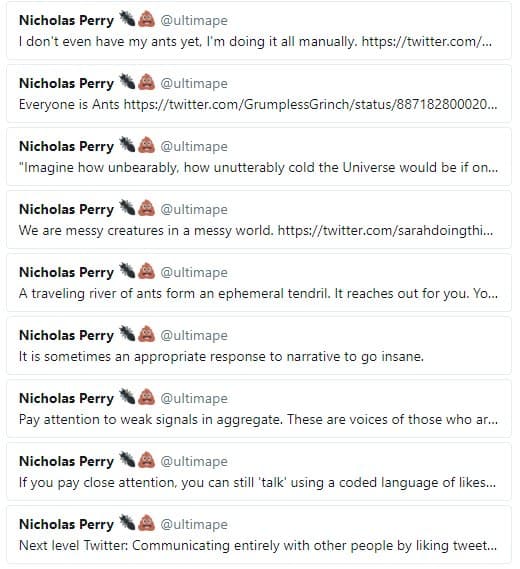Click feather emoji on 'don't even have my ants' tweet
520x569 pixels.
tap(127, 19)
